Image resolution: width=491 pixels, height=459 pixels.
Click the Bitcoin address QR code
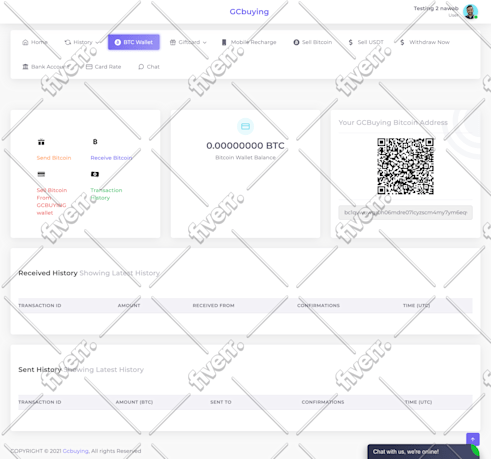point(405,166)
